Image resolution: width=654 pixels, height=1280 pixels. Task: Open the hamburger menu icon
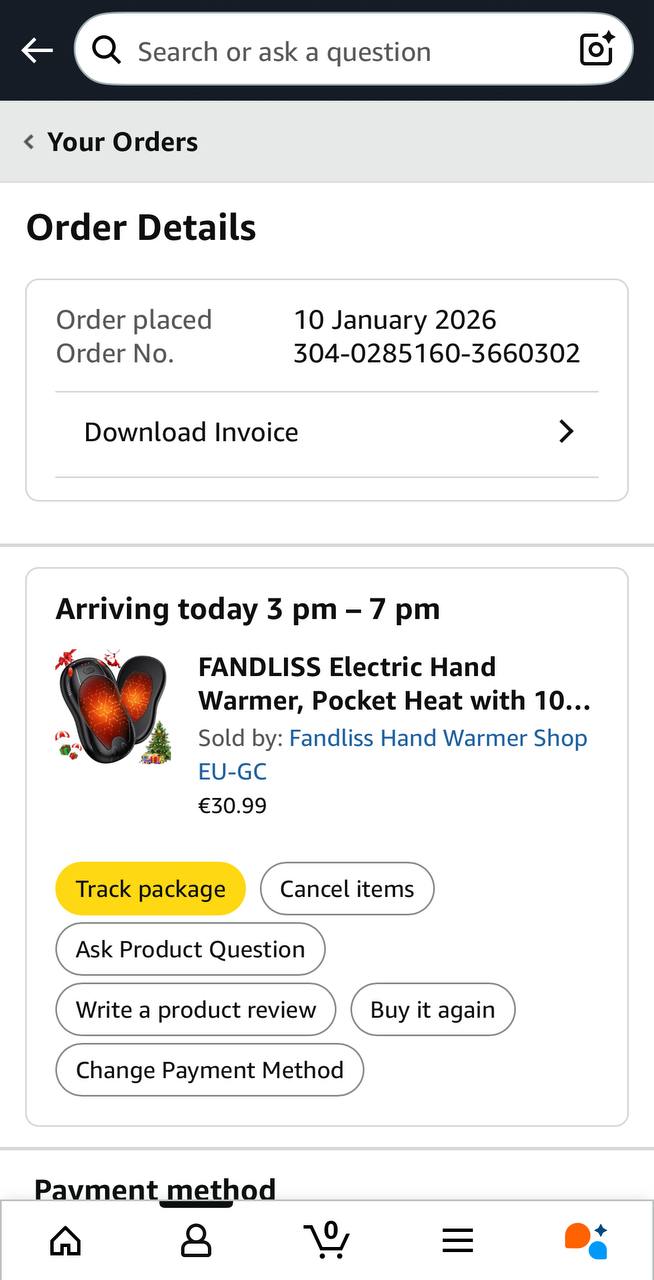[457, 1241]
